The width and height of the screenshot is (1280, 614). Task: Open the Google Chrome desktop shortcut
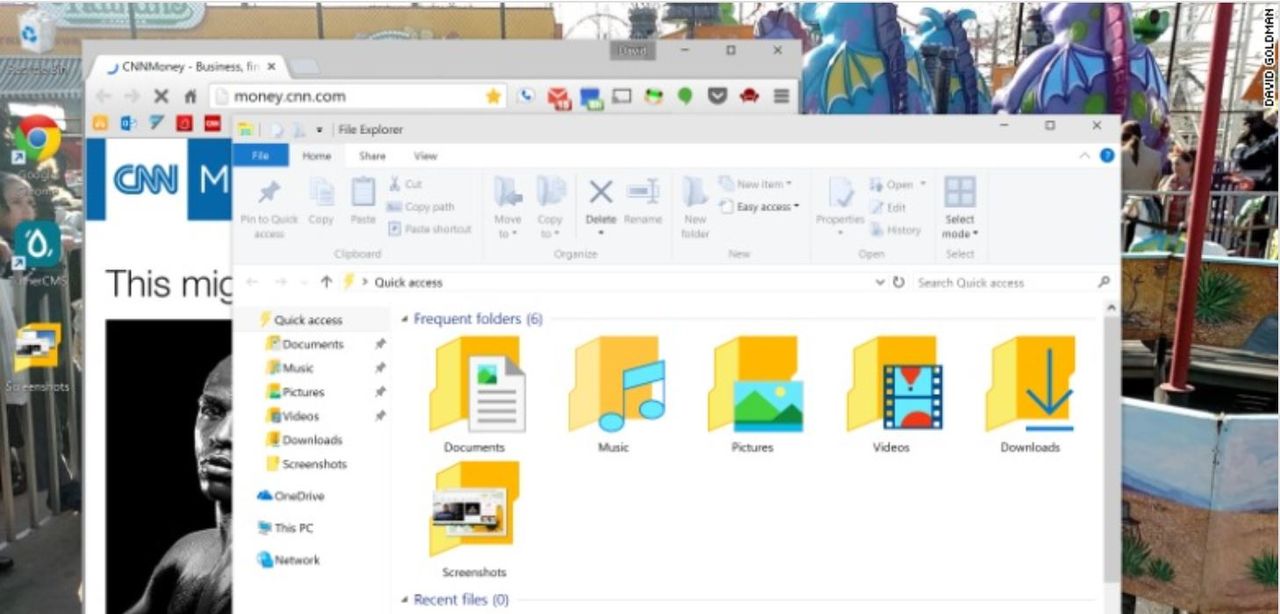click(x=38, y=140)
